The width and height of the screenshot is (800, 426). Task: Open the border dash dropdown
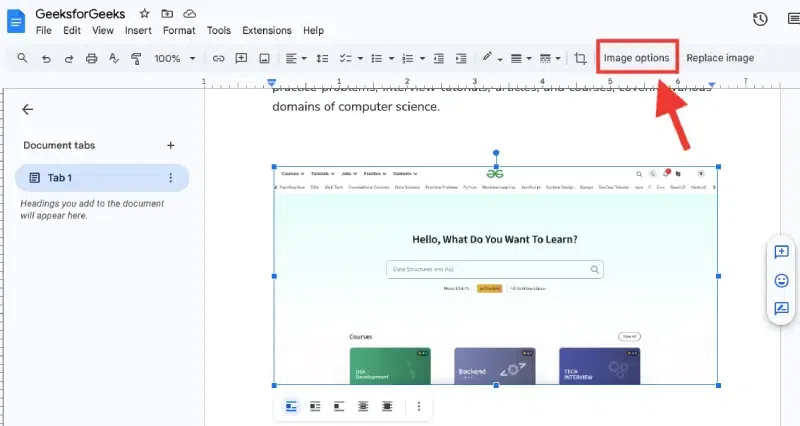coord(550,58)
